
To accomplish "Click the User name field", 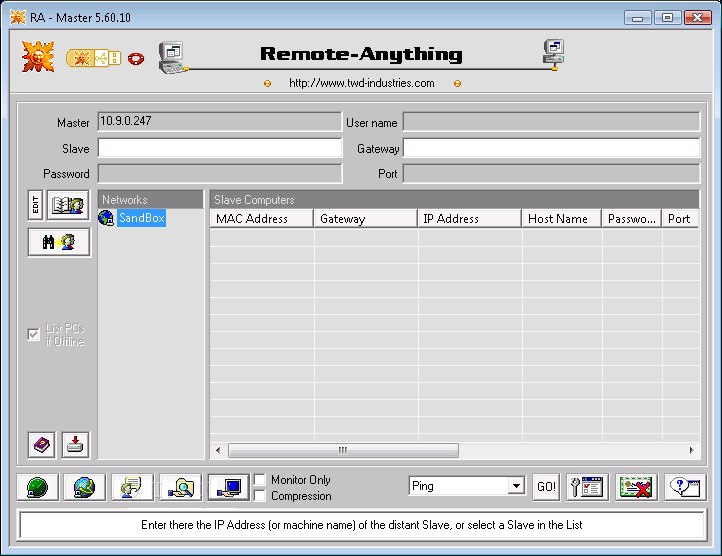I will click(x=552, y=122).
